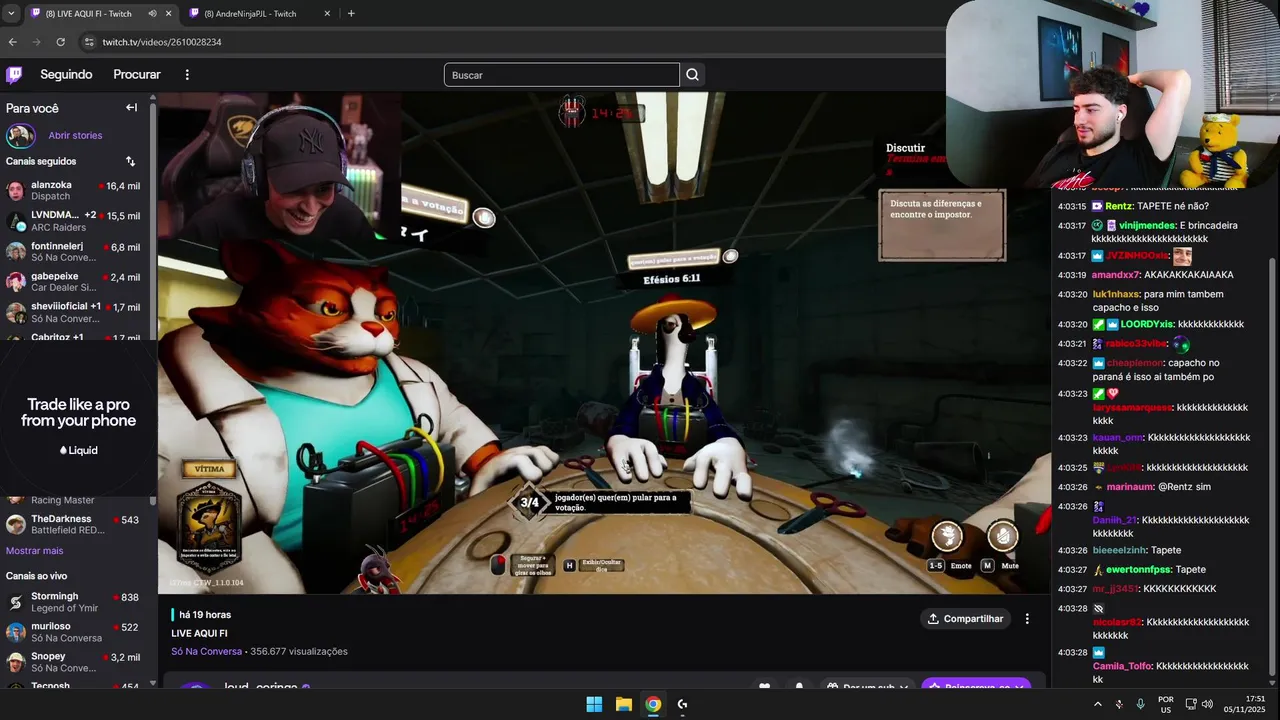This screenshot has width=1280, height=720.
Task: Open the tab search dropdown arrow
Action: coord(10,14)
